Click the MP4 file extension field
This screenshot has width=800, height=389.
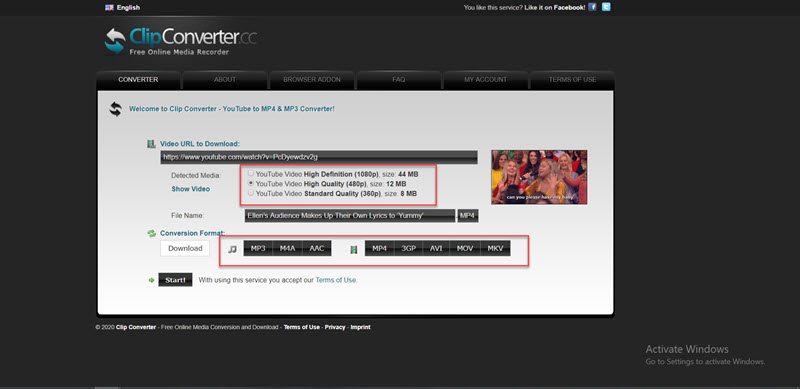[x=468, y=216]
